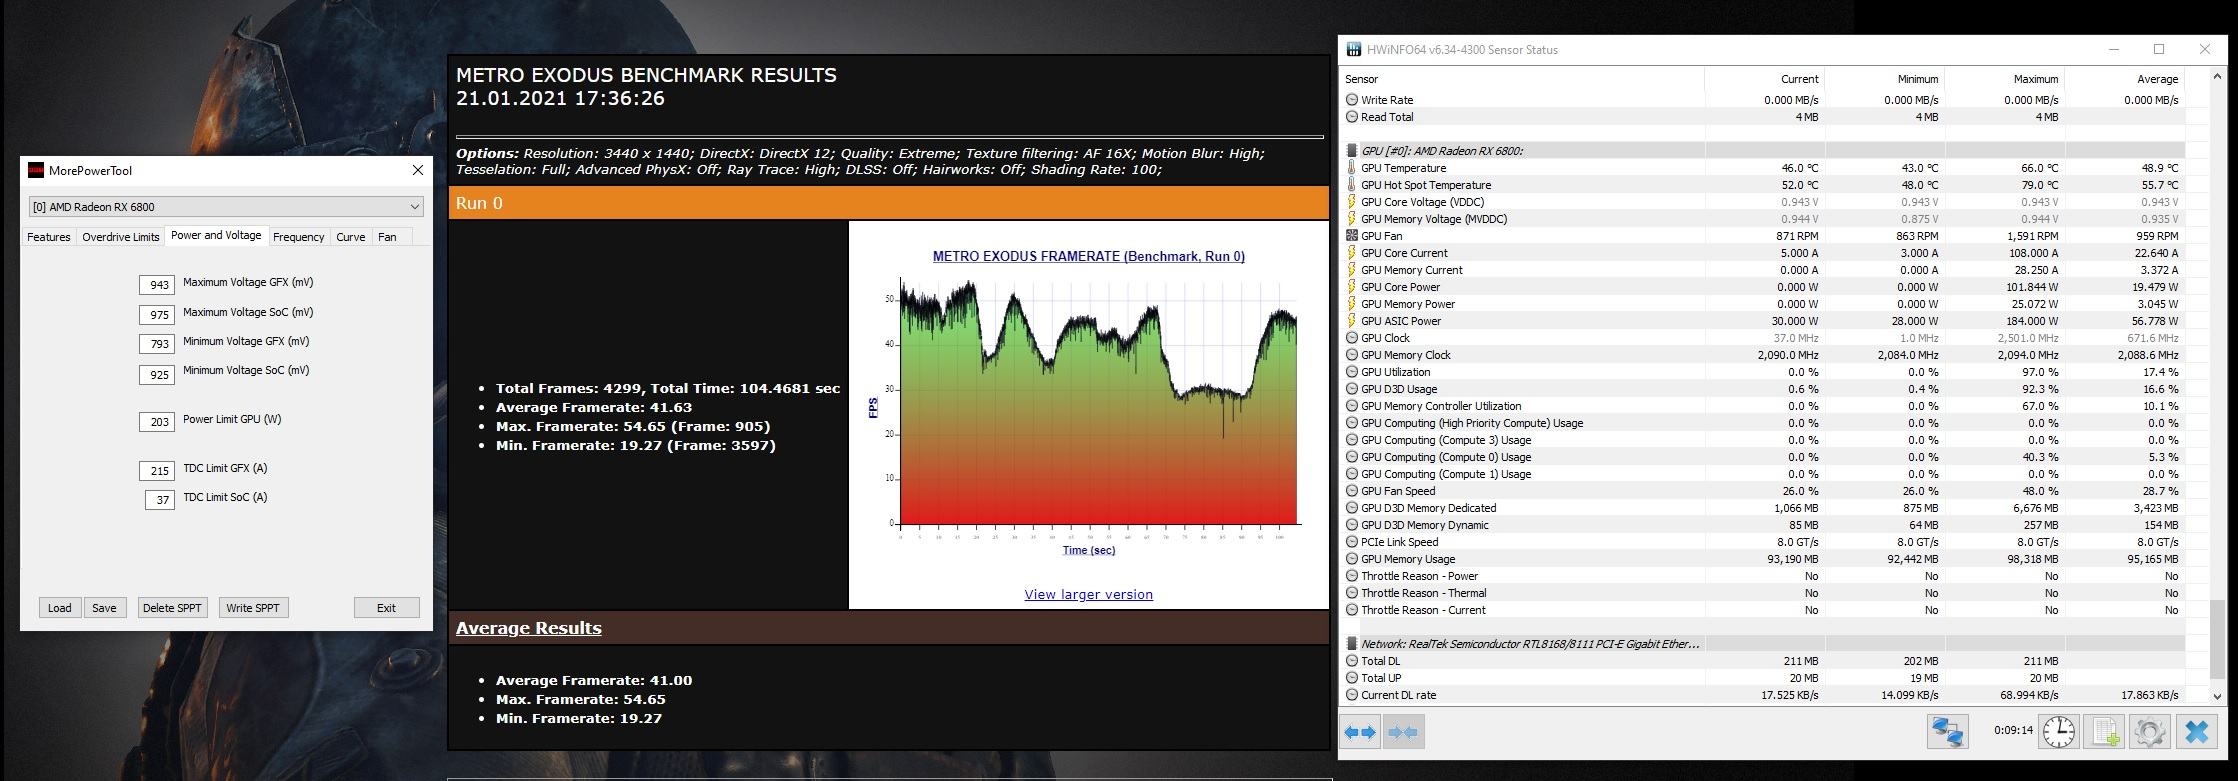The height and width of the screenshot is (781, 2238).
Task: Click the Maximum Voltage SoC field
Action: coord(157,315)
